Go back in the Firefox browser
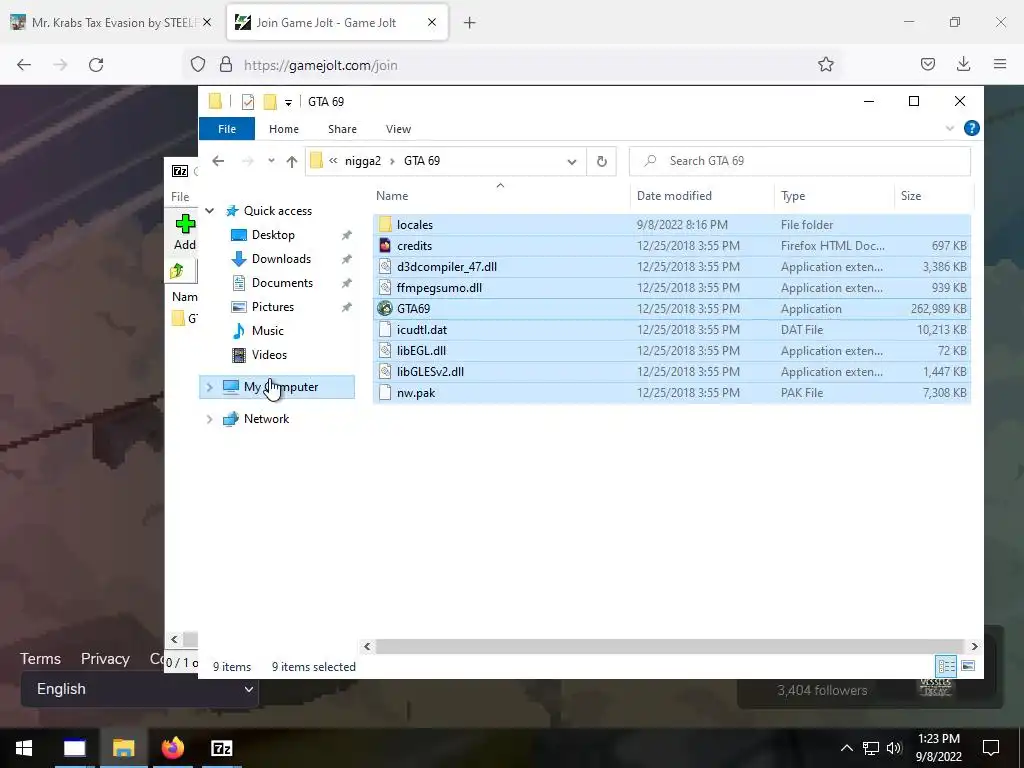The height and width of the screenshot is (768, 1024). point(24,65)
